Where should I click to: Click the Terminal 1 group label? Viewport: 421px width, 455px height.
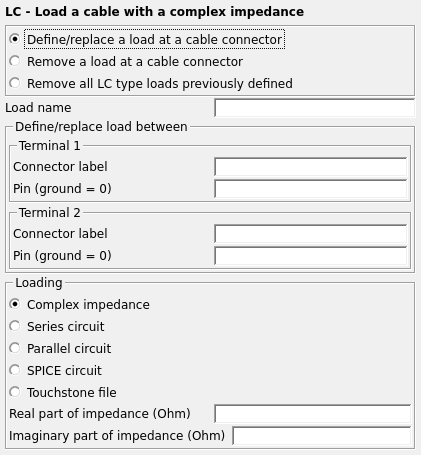pyautogui.click(x=50, y=146)
